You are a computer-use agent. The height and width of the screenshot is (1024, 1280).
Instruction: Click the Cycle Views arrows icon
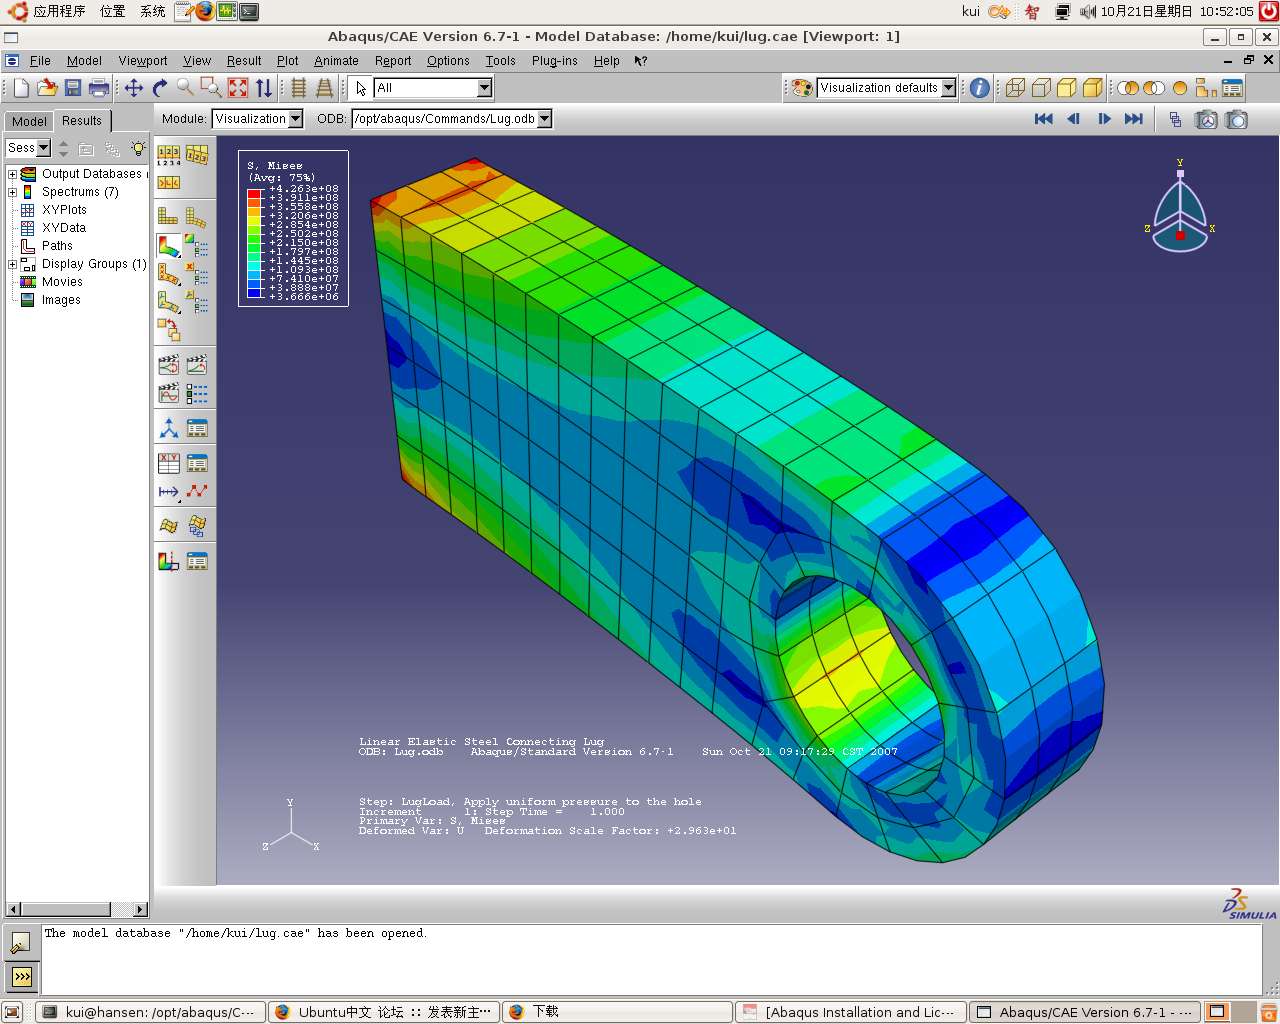263,88
